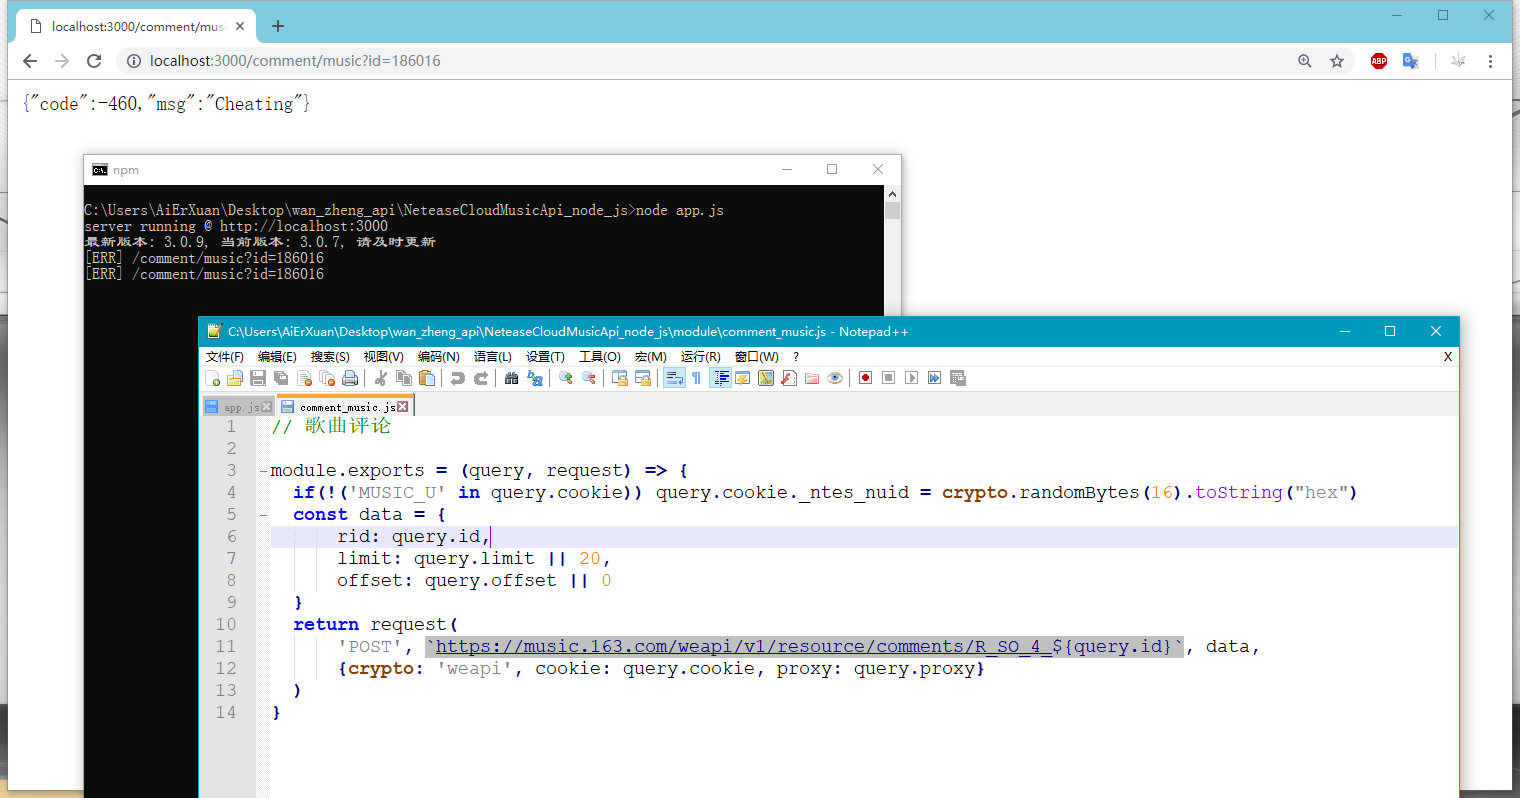Start recording a macro in Notepad++
This screenshot has height=798, width=1520.
(x=865, y=377)
